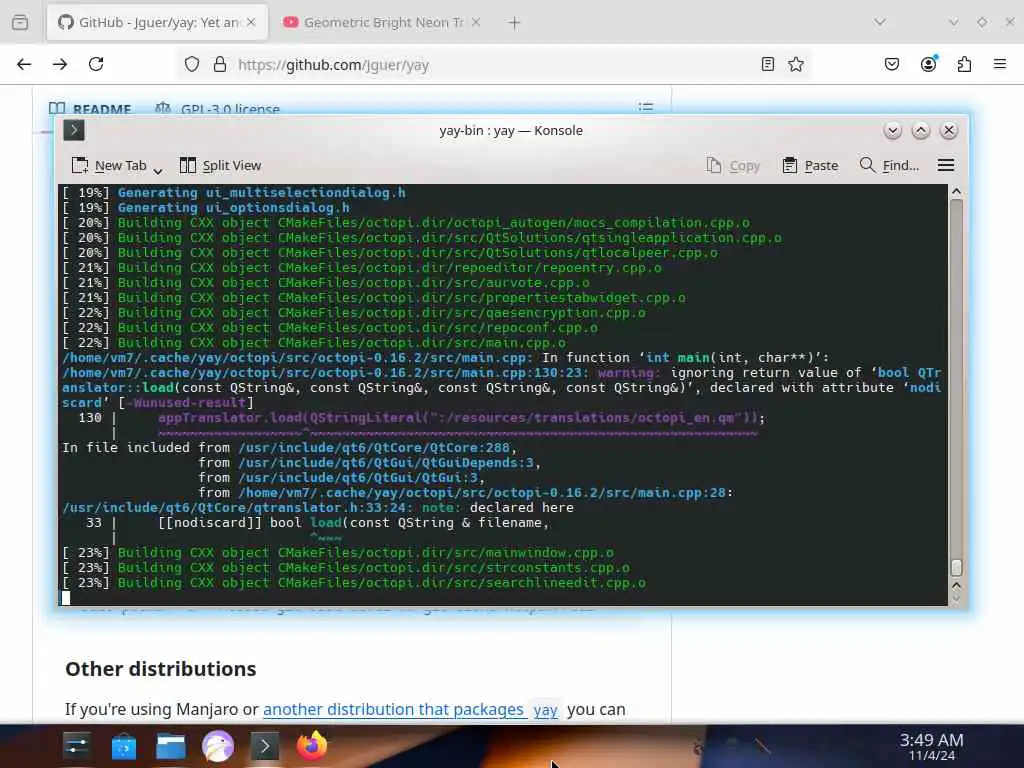Screen dimensions: 1024x768
Task: Open a new Firefox tab
Action: 515,23
